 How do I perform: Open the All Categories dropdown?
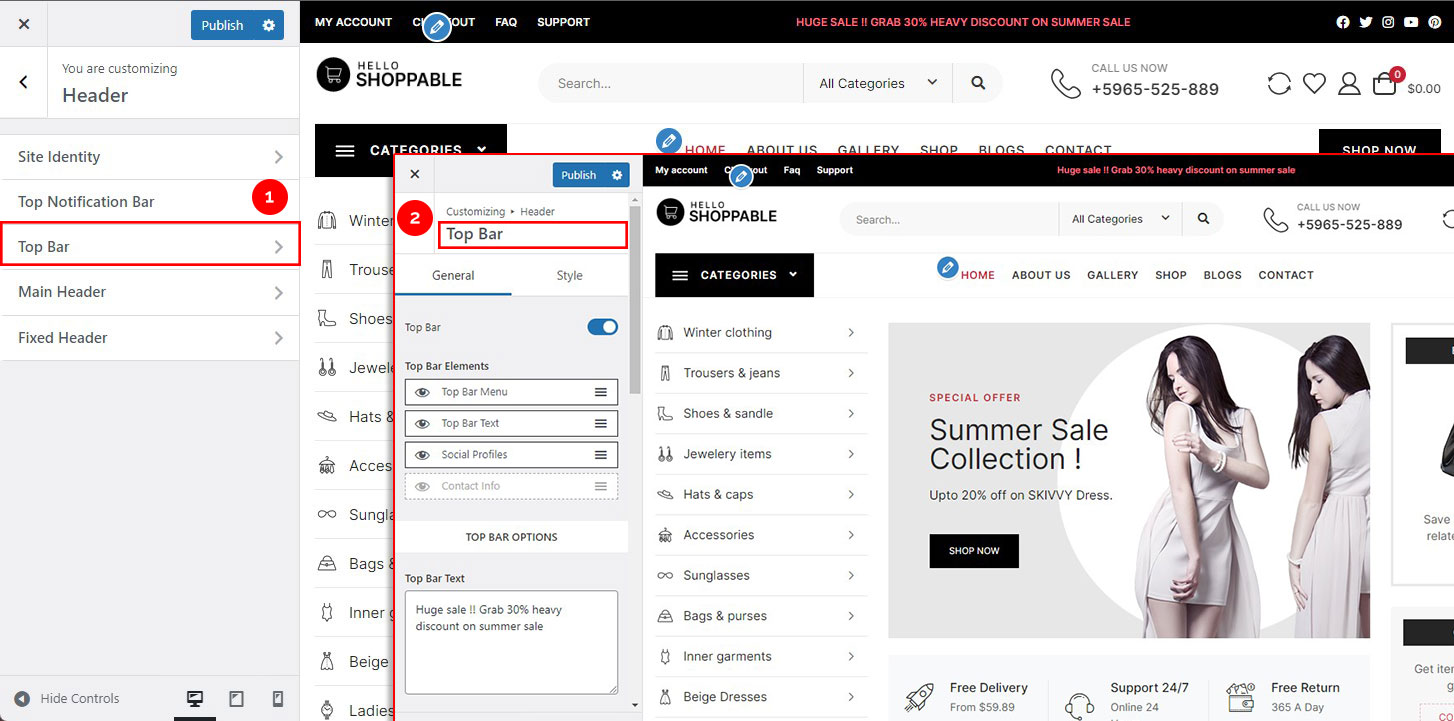[877, 83]
